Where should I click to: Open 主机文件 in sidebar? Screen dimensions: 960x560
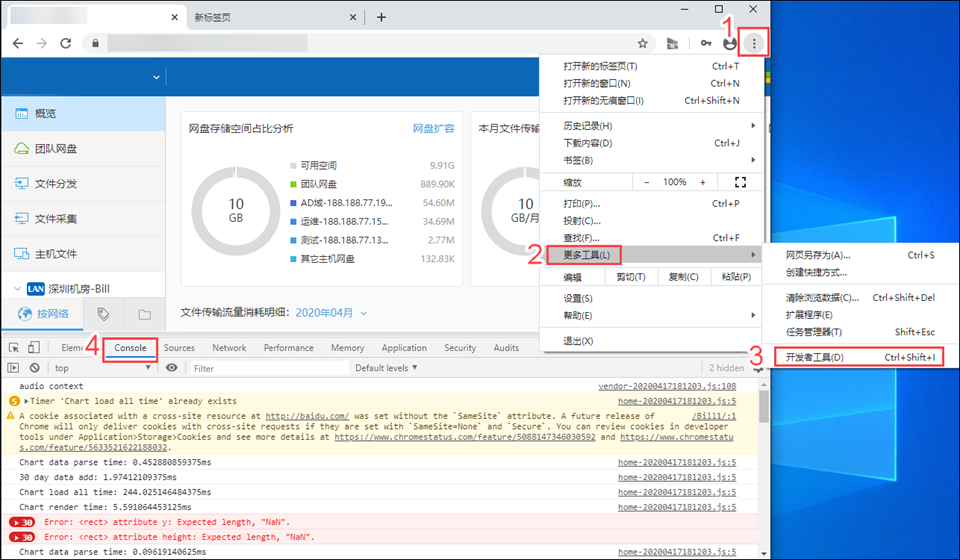[83, 253]
